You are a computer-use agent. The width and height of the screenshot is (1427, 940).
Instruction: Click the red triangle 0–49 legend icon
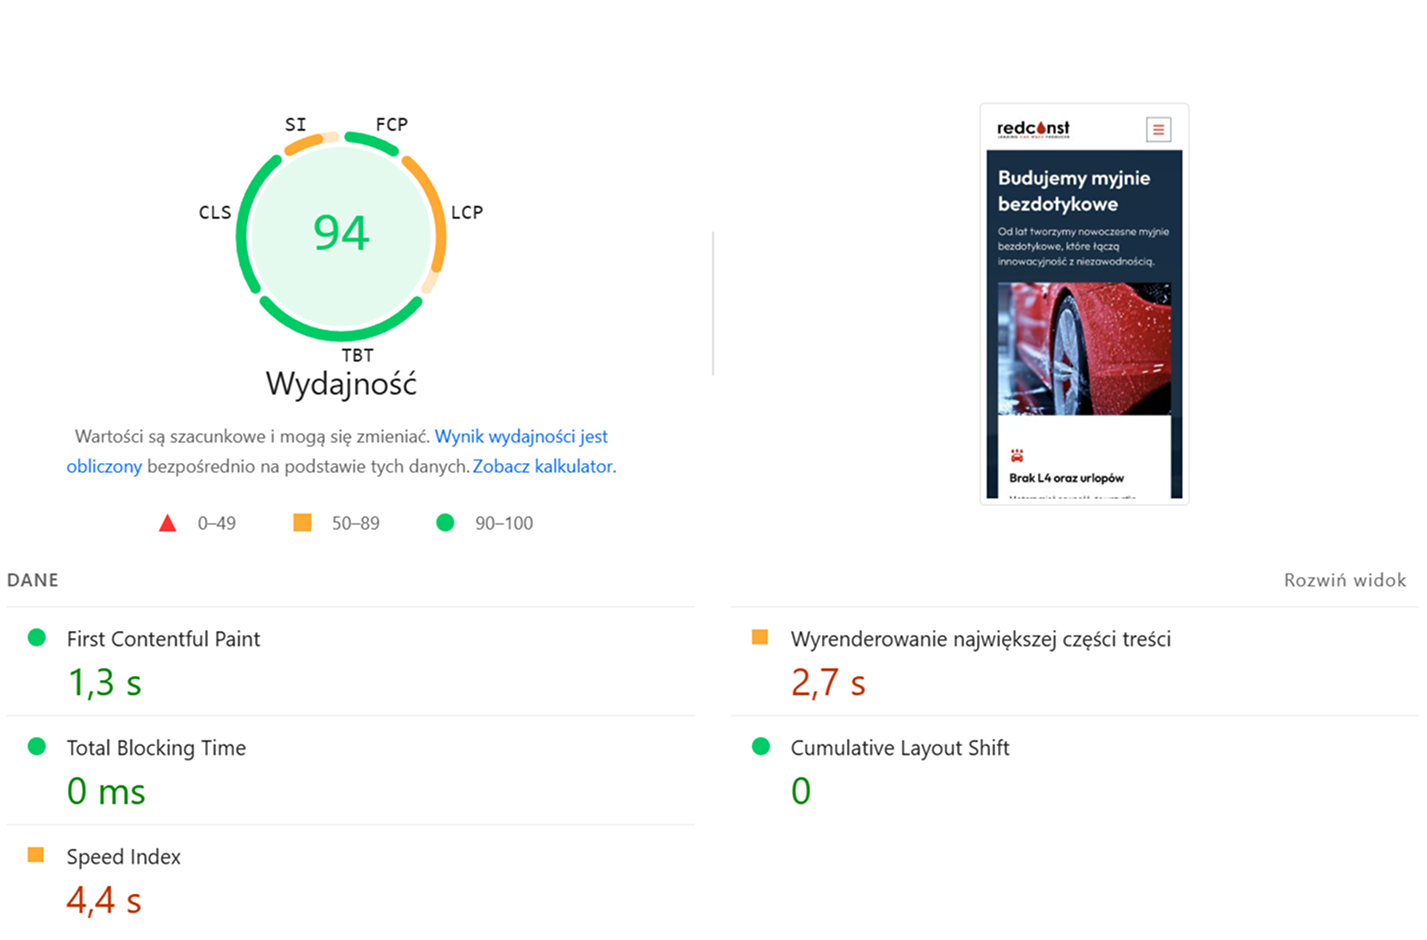pos(168,523)
